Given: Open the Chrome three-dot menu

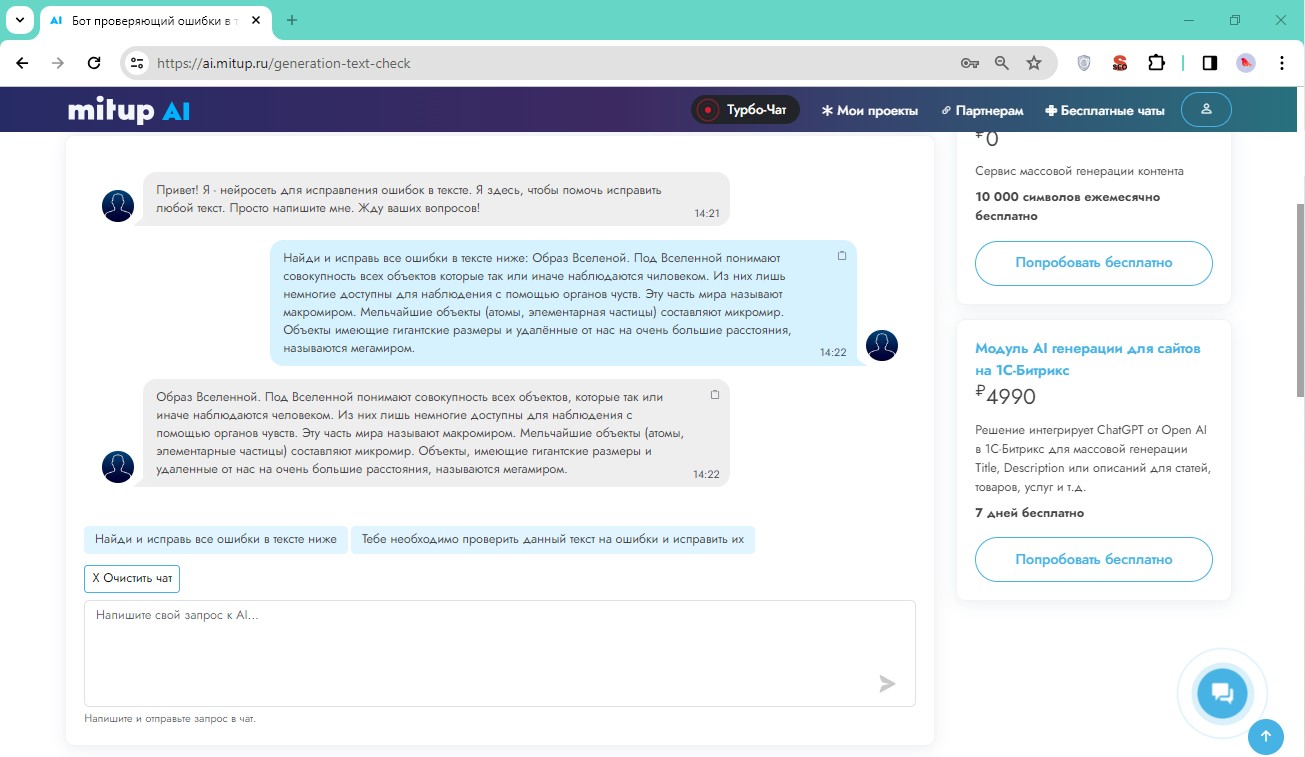Looking at the screenshot, I should pyautogui.click(x=1282, y=63).
